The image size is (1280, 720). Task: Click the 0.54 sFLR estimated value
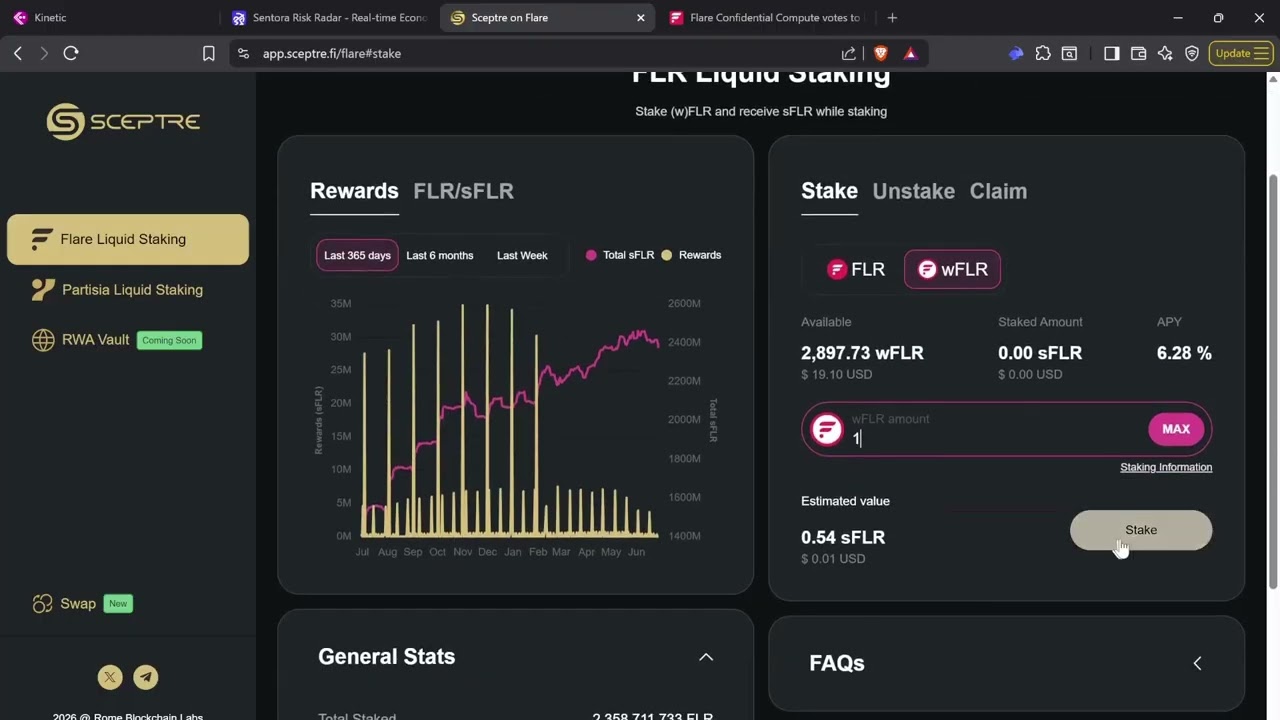[x=843, y=537]
